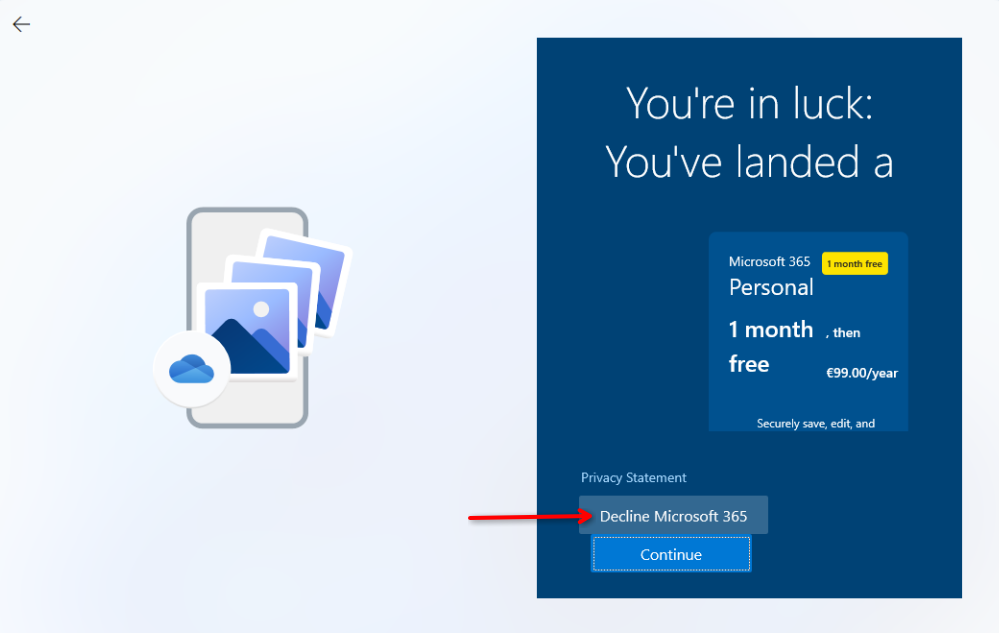Screen dimensions: 999x633
Task: Click the ", then" text in plan card
Action: point(843,333)
